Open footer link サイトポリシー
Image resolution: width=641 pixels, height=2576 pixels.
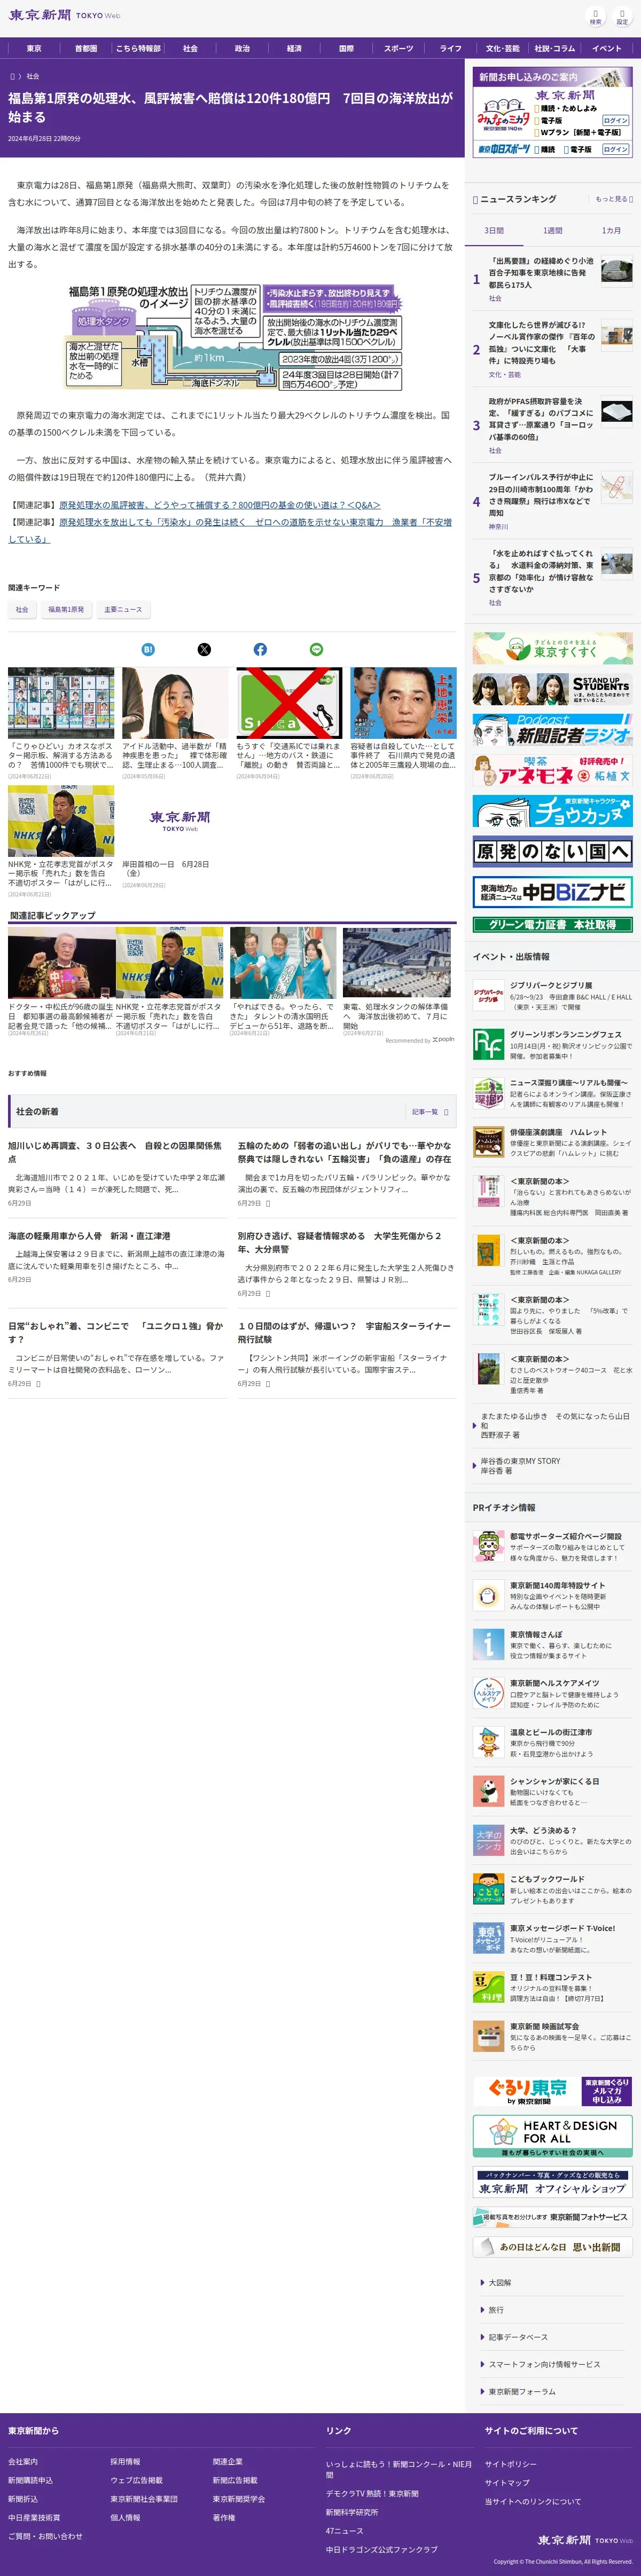point(511,2463)
